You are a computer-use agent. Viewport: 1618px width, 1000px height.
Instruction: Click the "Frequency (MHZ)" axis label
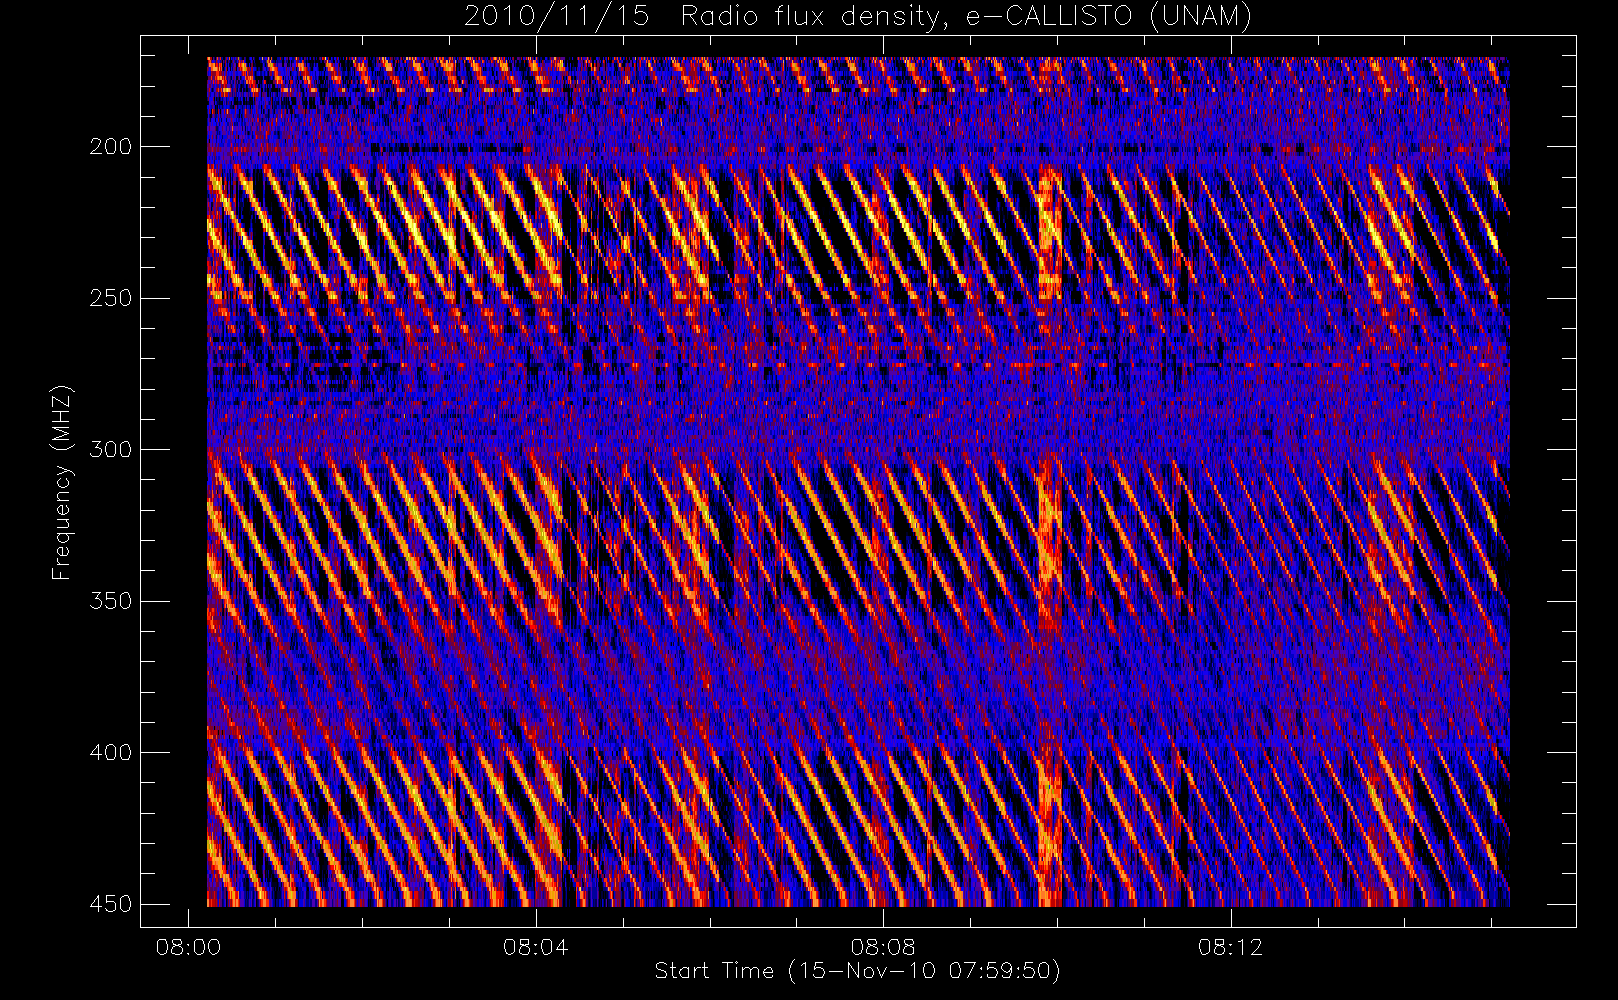click(x=62, y=482)
